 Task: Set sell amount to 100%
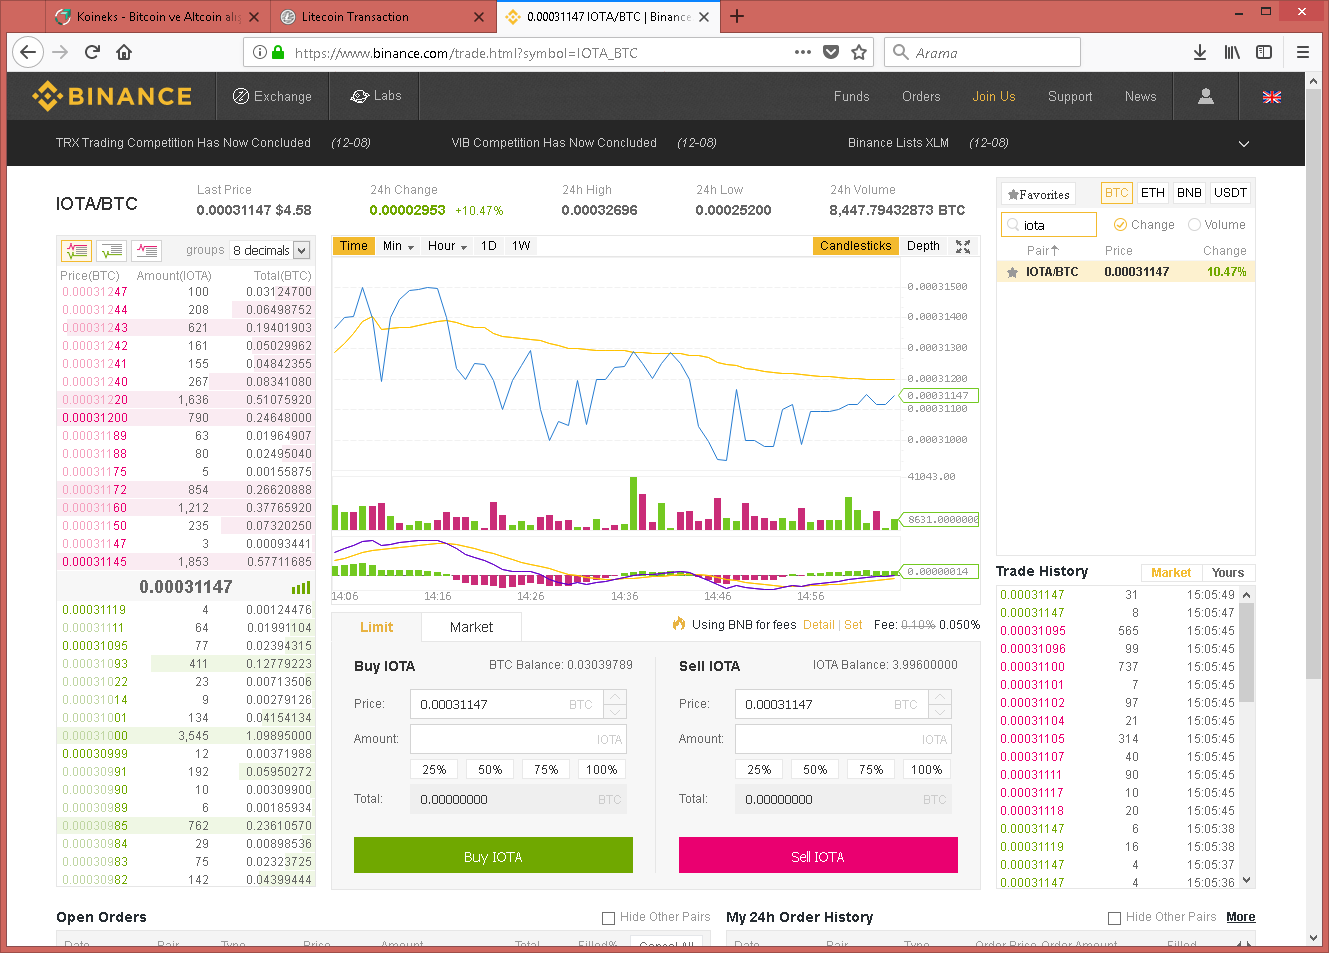pyautogui.click(x=927, y=770)
